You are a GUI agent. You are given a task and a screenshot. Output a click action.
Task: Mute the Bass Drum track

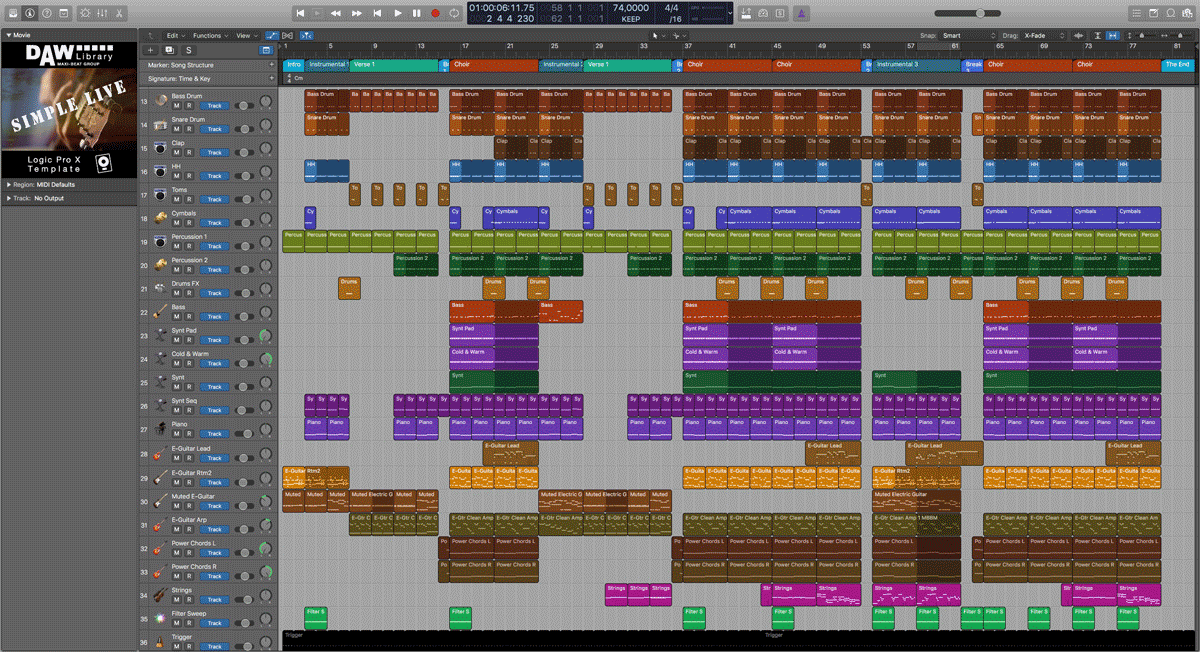tap(176, 103)
